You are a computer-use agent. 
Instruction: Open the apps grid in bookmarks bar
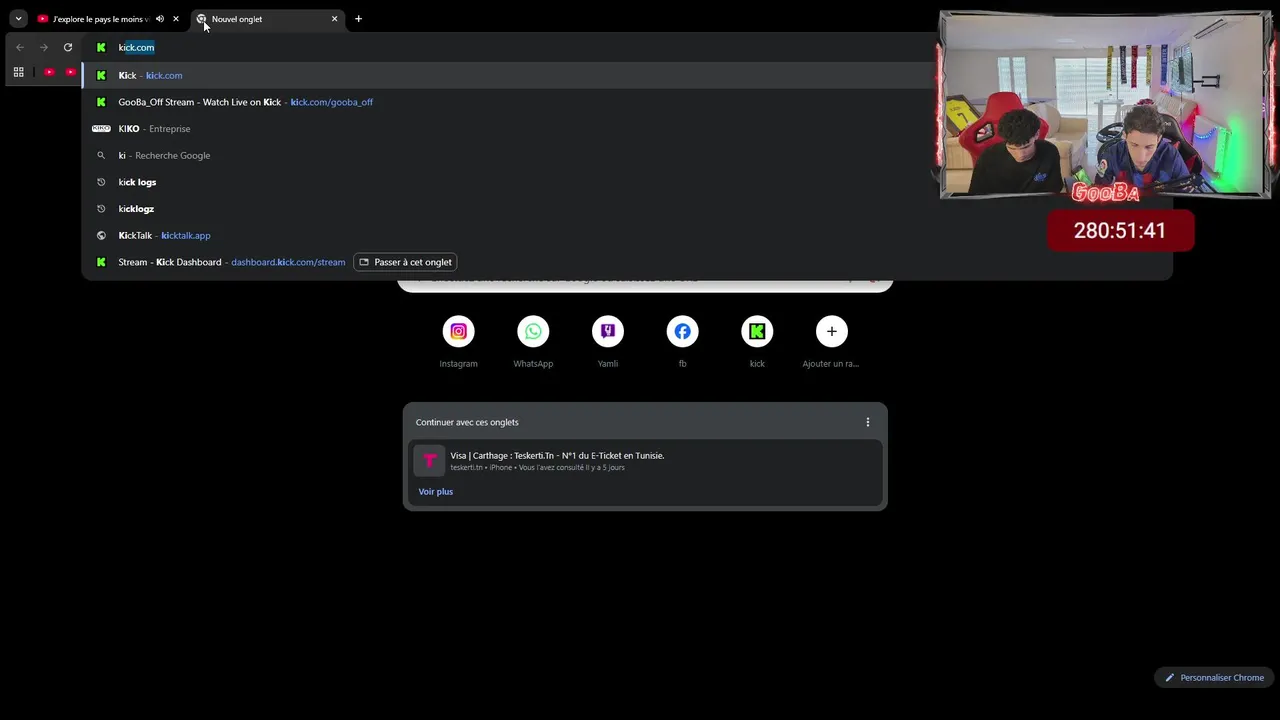[x=18, y=72]
